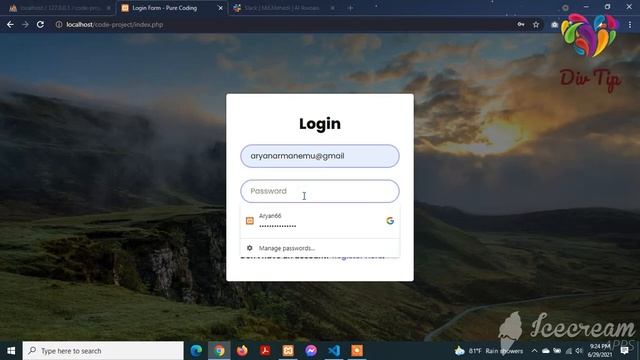
Task: Show hidden system tray icons
Action: coord(534,351)
